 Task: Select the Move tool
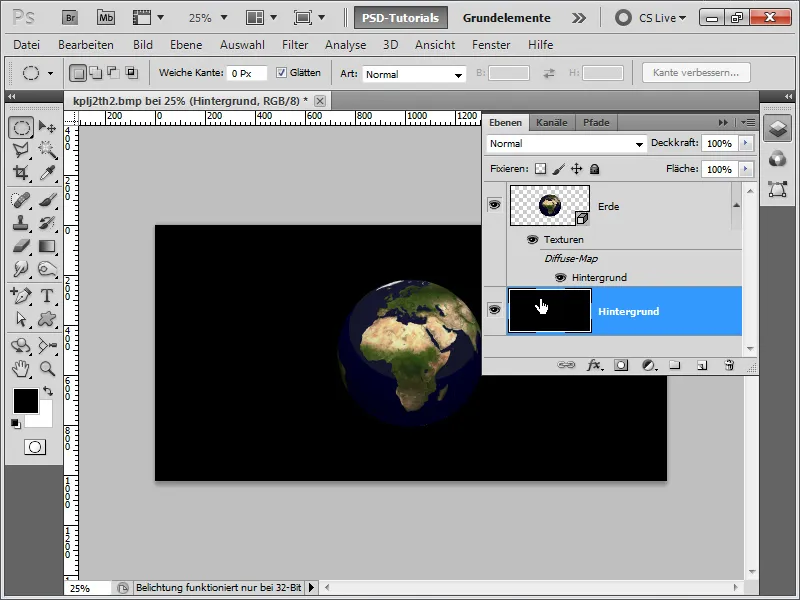[x=47, y=127]
